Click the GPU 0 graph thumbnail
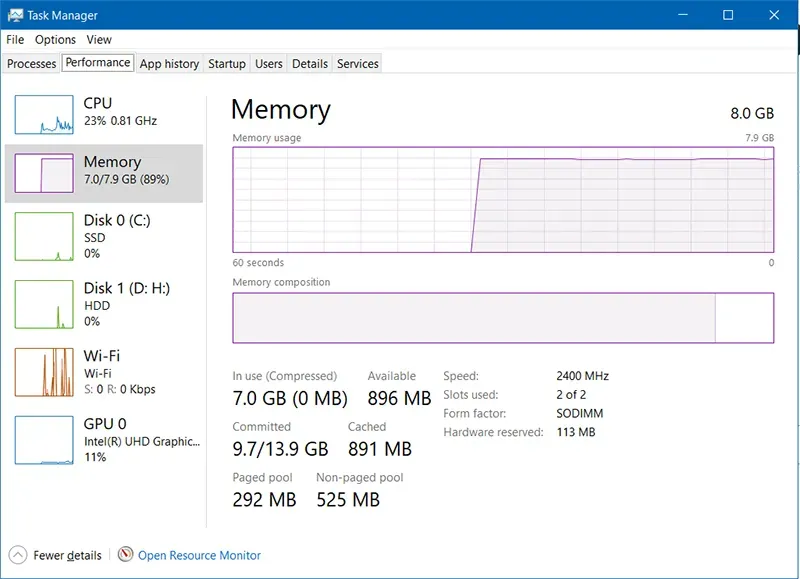 pos(44,440)
